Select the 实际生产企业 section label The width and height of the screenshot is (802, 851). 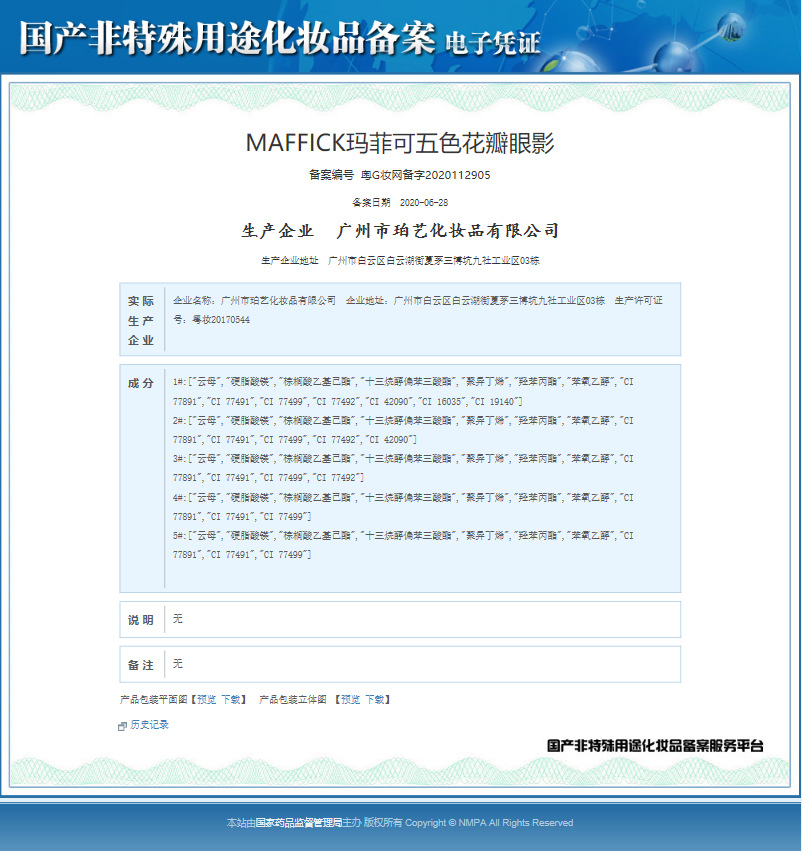[x=141, y=320]
